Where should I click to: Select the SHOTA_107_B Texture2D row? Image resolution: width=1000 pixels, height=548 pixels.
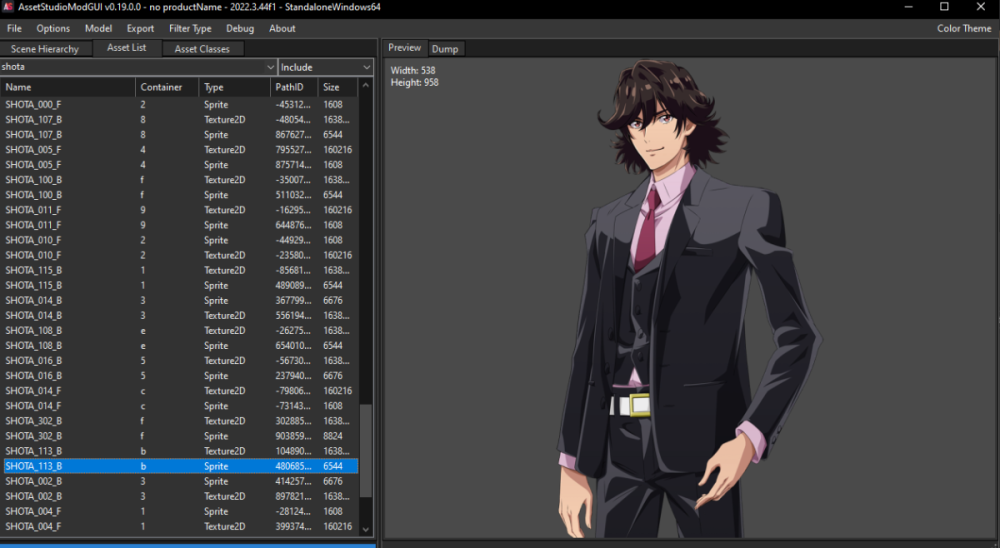180,119
